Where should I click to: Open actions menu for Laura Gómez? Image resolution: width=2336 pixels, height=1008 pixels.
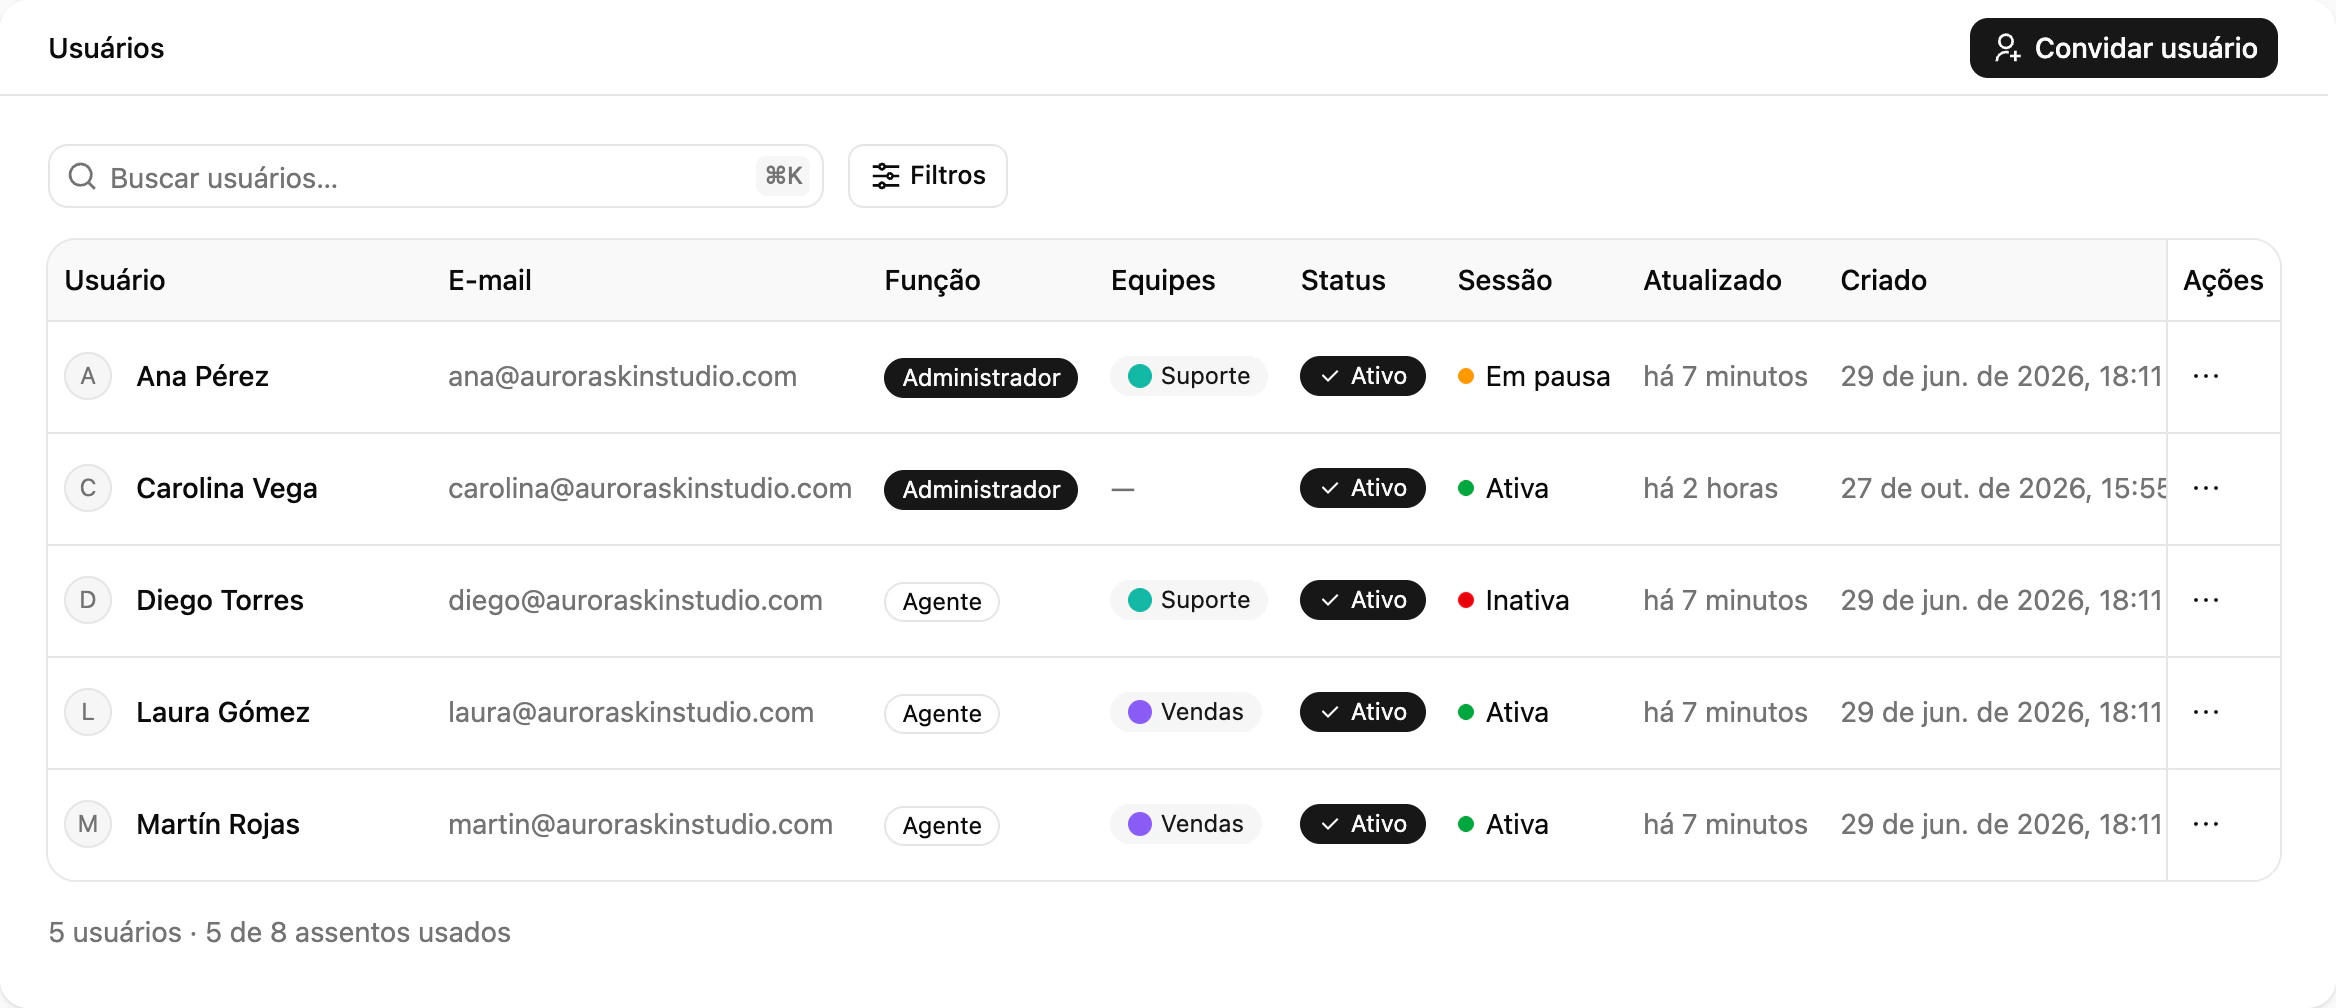point(2205,712)
